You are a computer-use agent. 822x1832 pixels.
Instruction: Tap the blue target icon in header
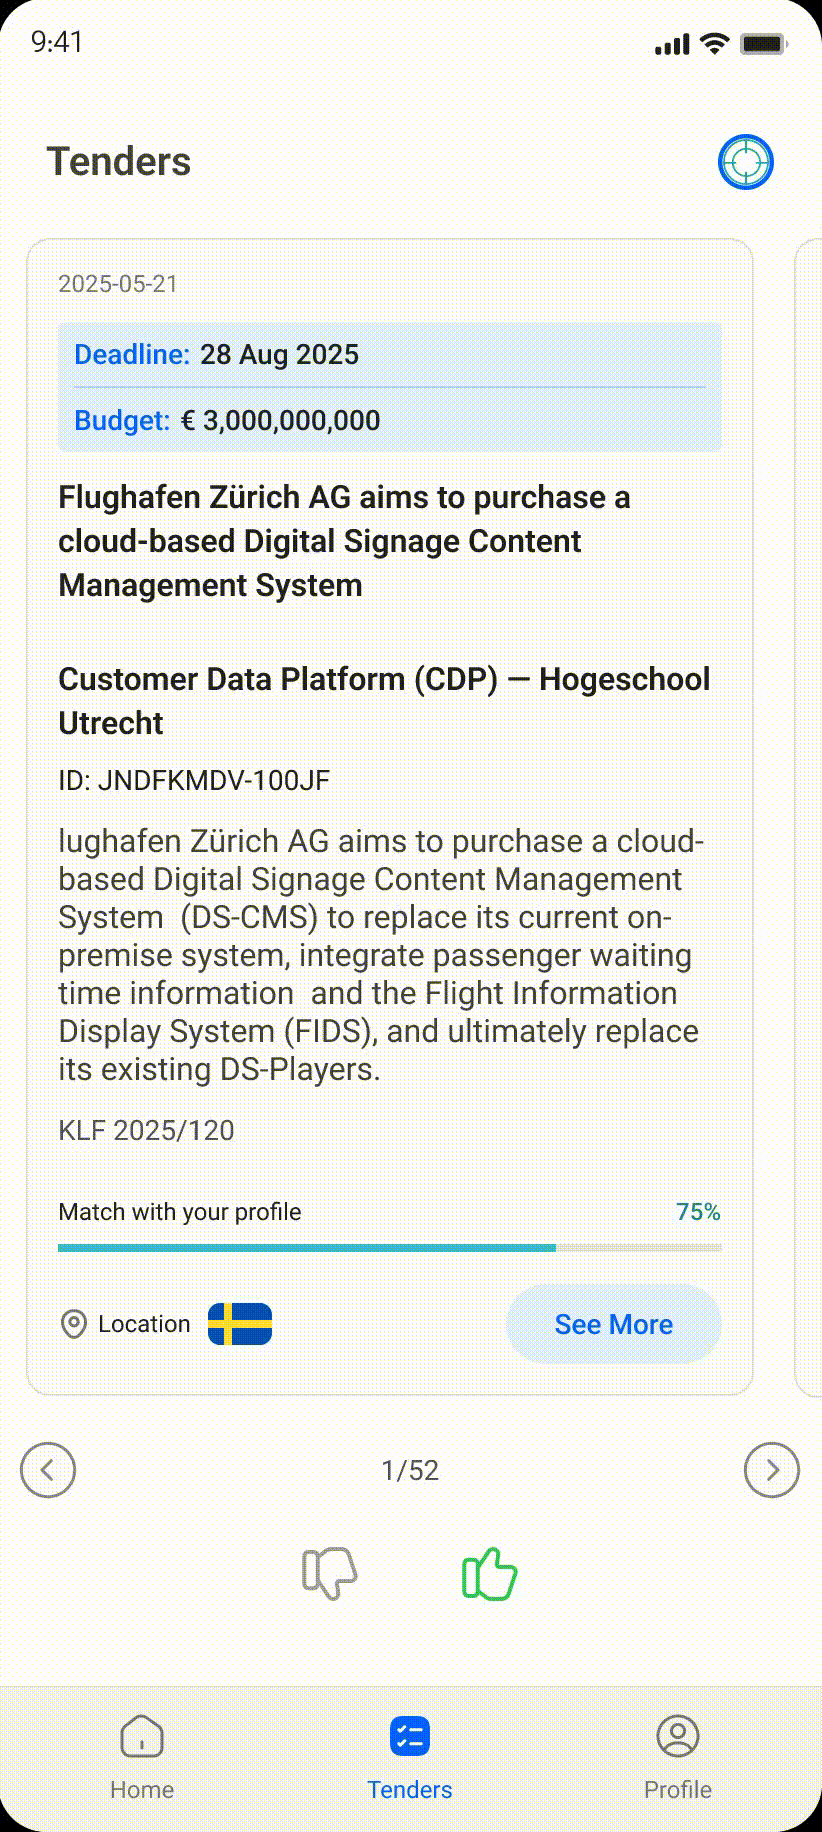pos(745,162)
